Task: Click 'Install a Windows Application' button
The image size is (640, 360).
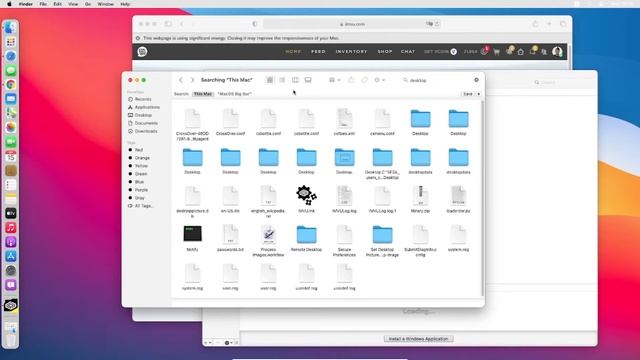Action: [x=418, y=339]
